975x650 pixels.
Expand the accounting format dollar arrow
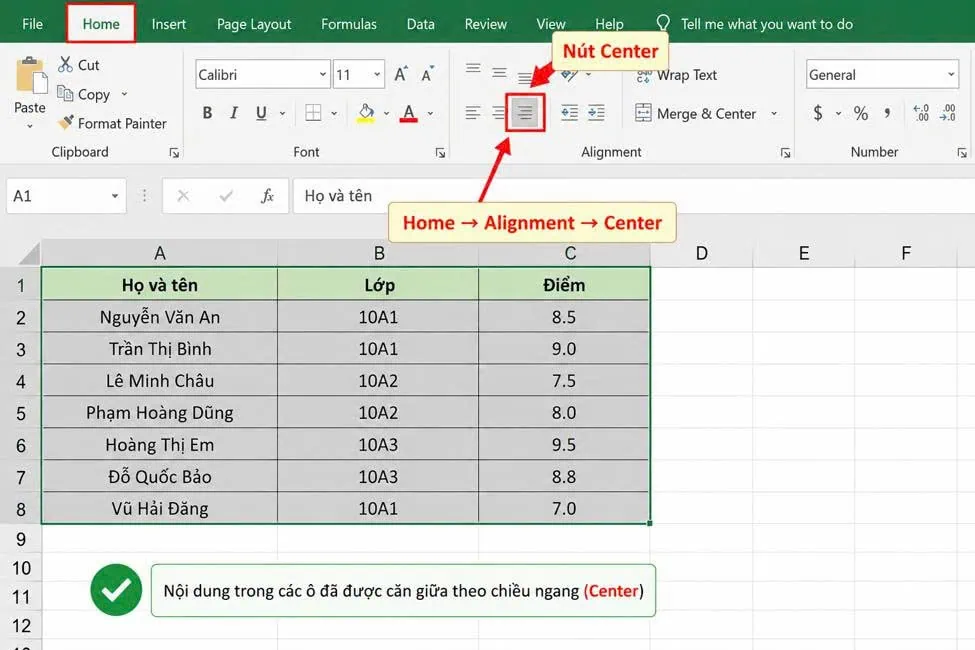(x=838, y=113)
